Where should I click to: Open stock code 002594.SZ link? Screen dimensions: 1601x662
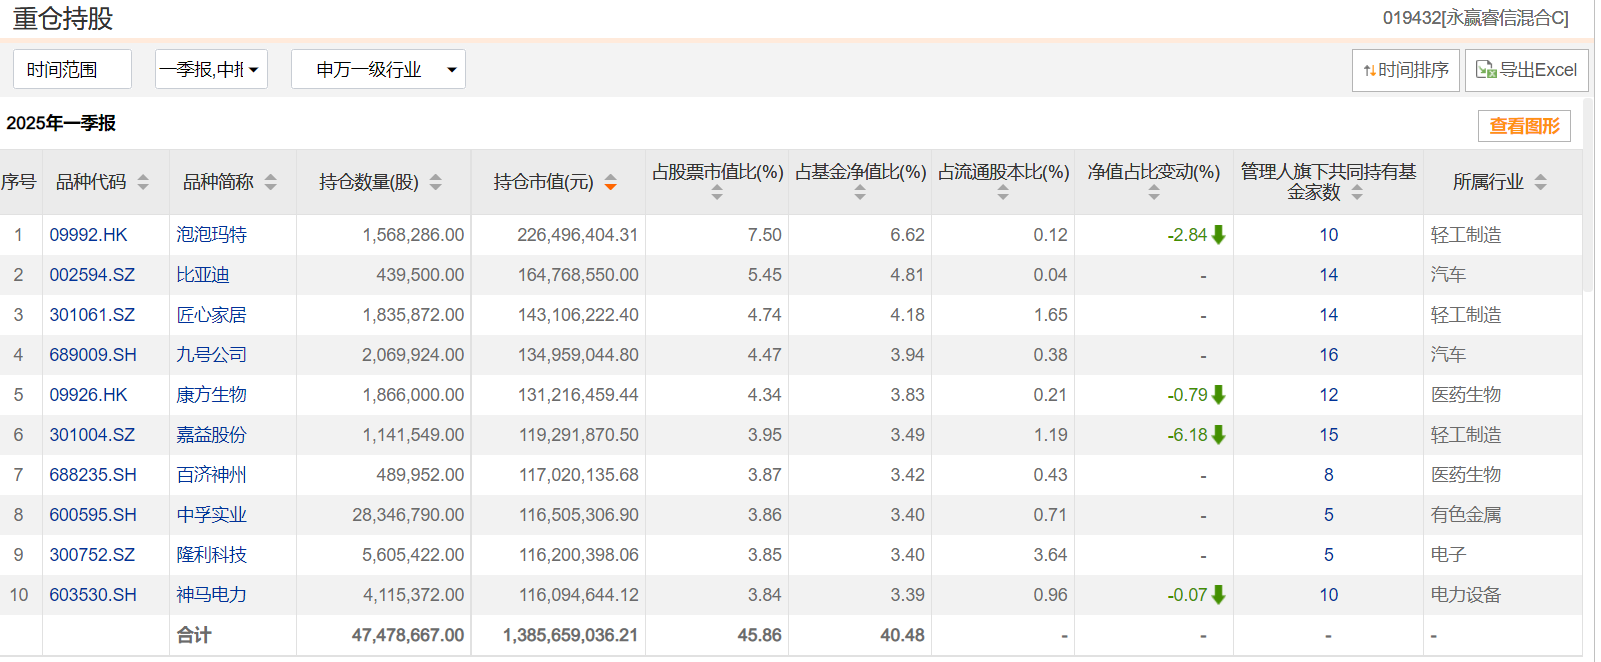(x=92, y=275)
